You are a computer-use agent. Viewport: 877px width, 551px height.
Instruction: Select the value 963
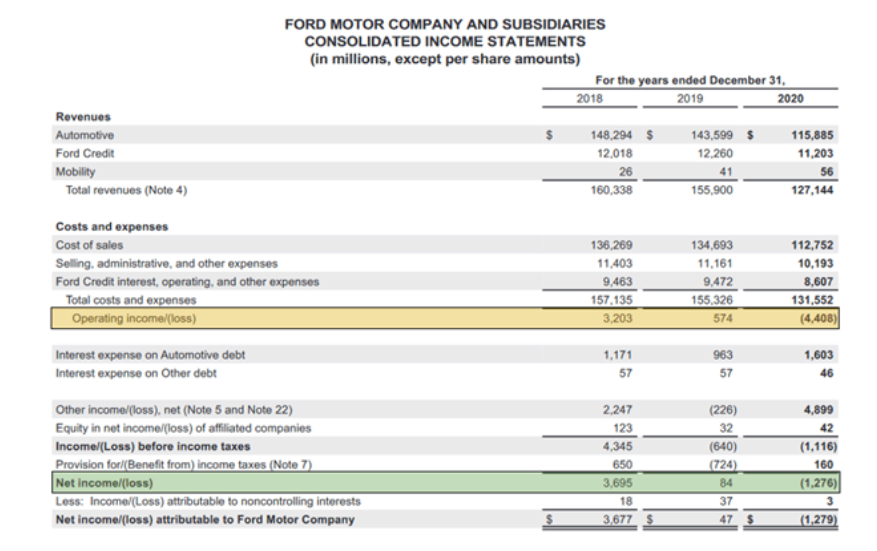723,355
